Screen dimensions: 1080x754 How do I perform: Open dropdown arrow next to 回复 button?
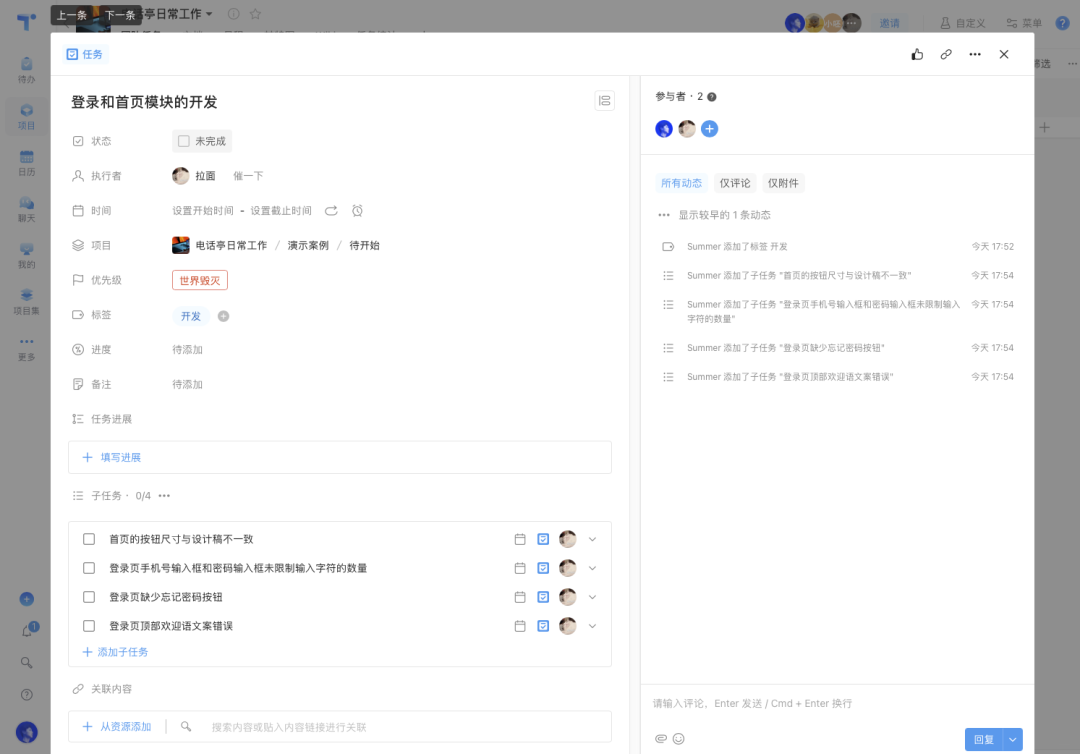pyautogui.click(x=1013, y=739)
